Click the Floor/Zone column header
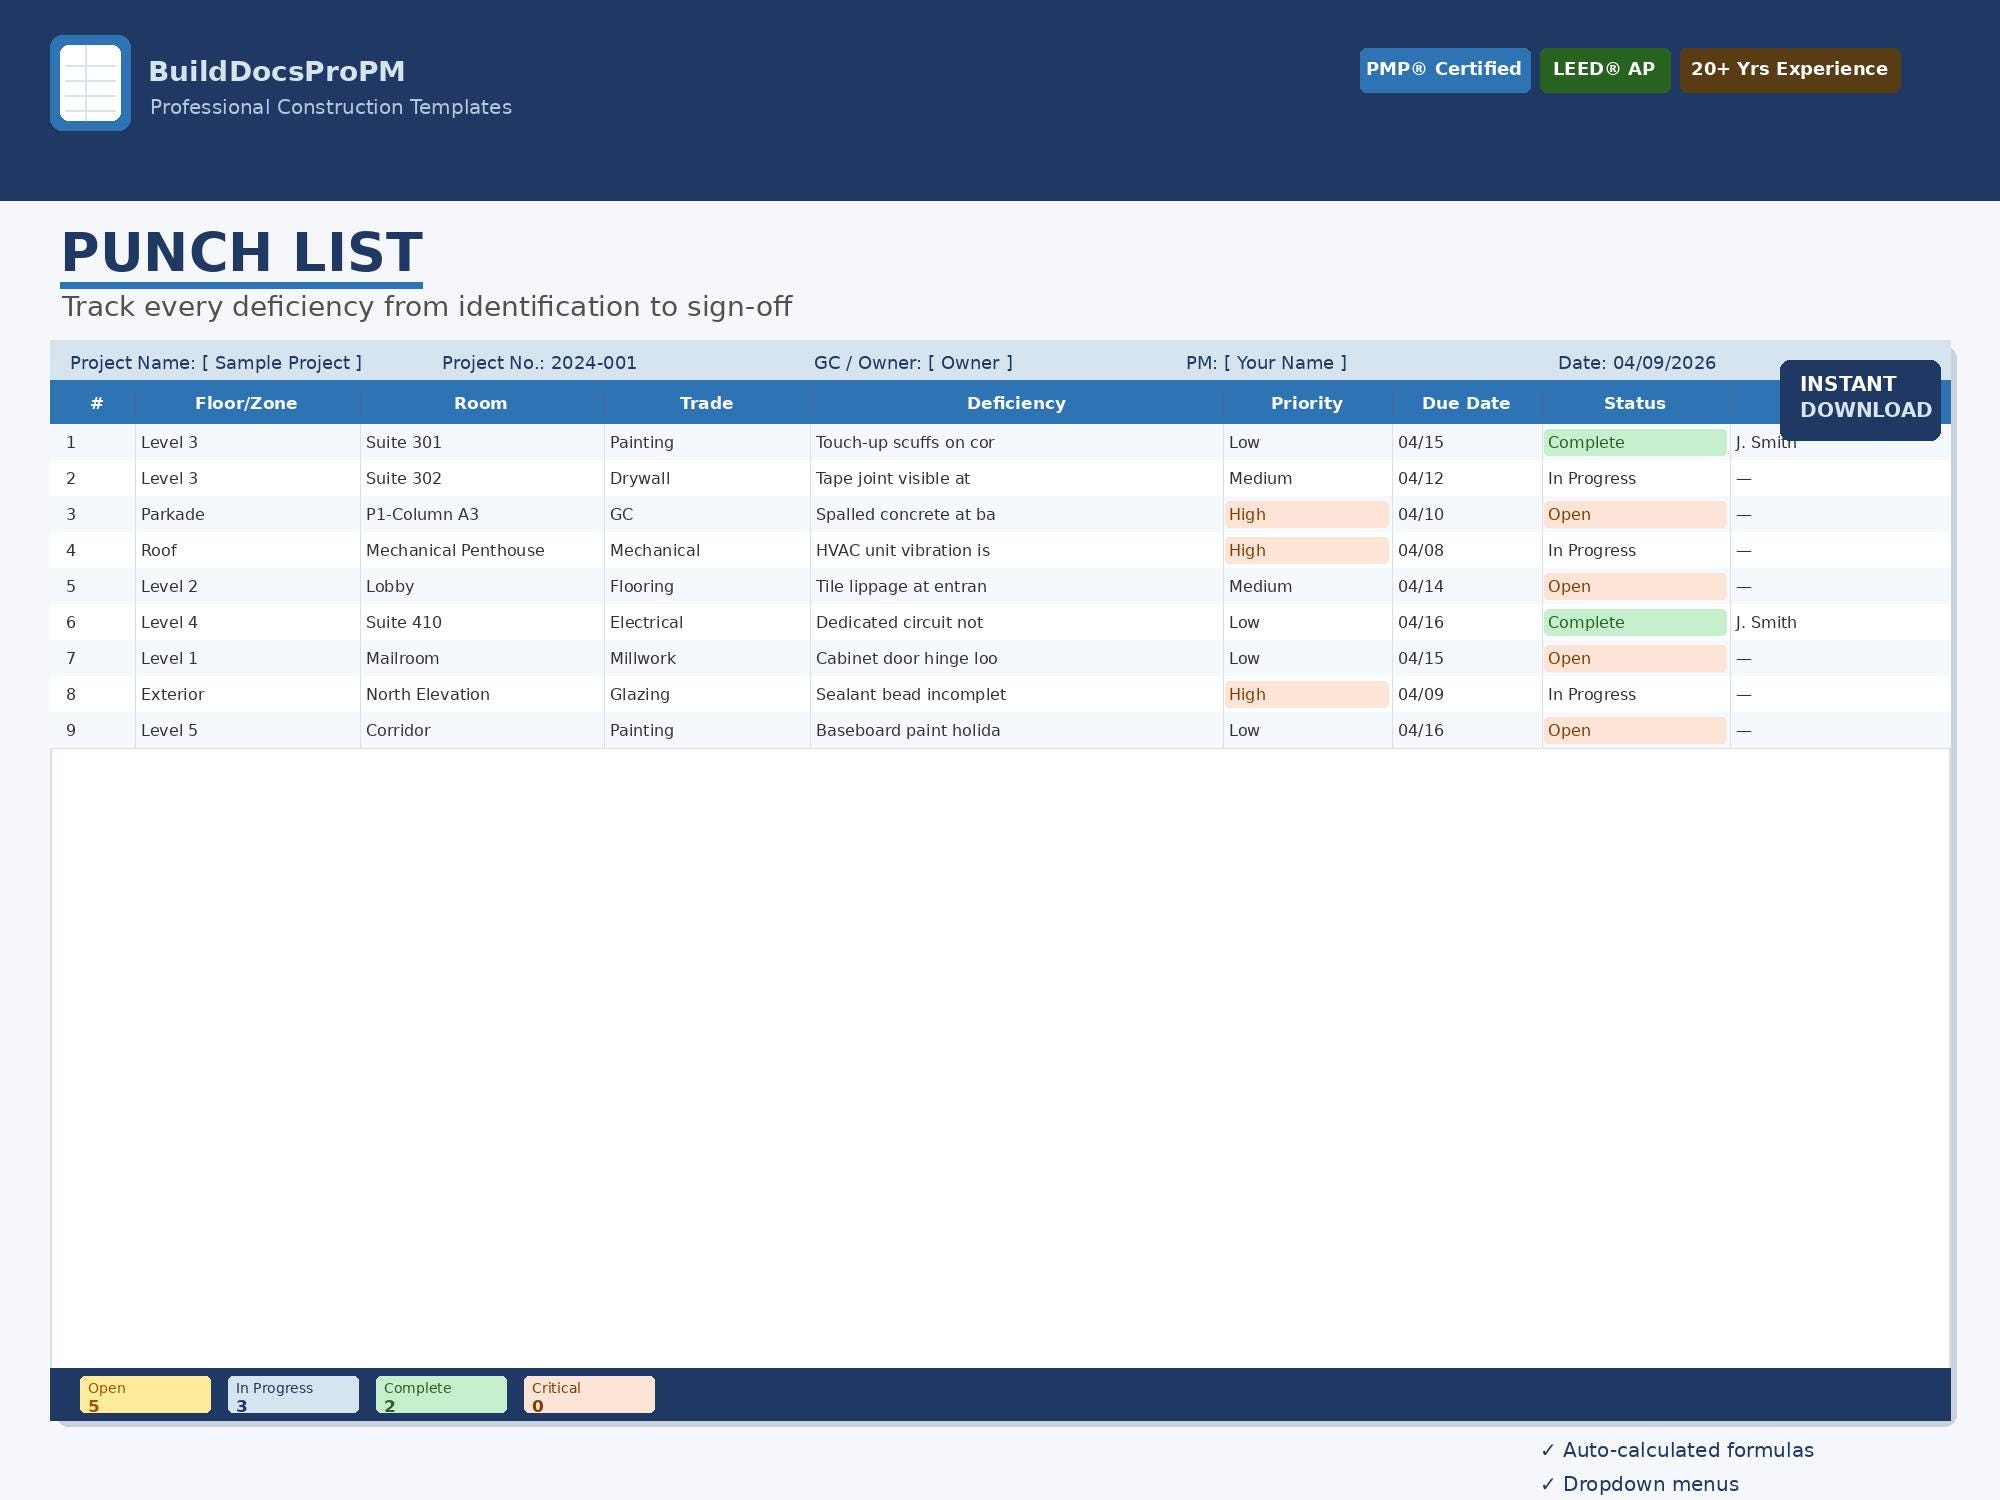Viewport: 2000px width, 1500px height. click(247, 403)
